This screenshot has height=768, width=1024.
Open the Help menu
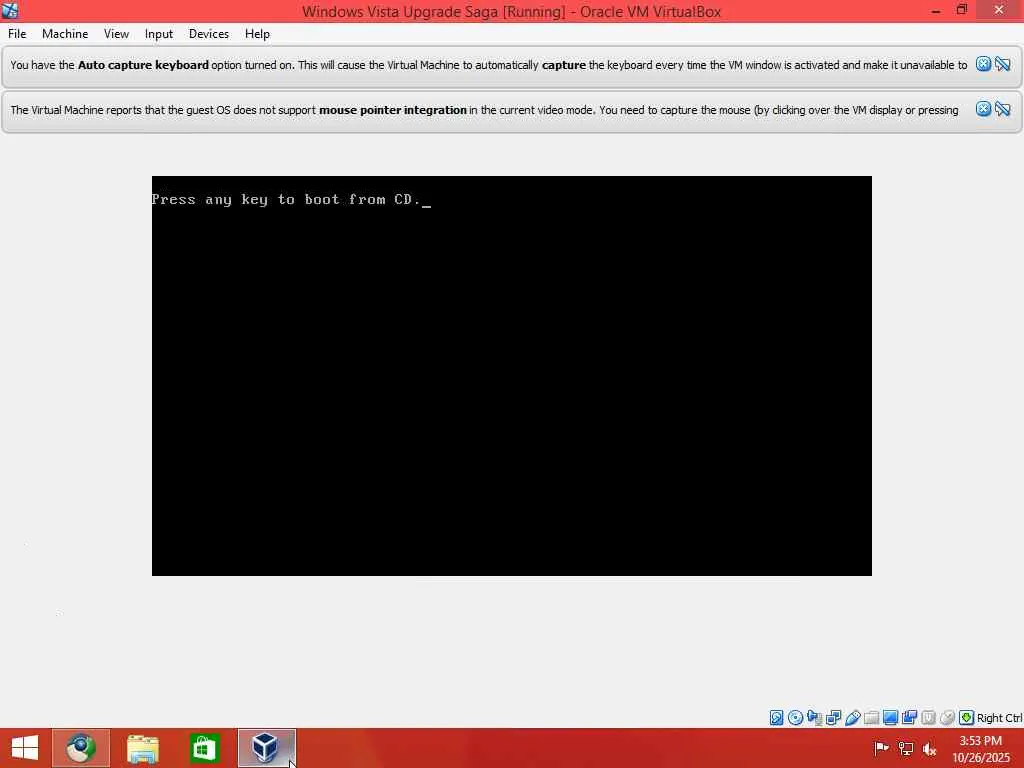coord(257,34)
